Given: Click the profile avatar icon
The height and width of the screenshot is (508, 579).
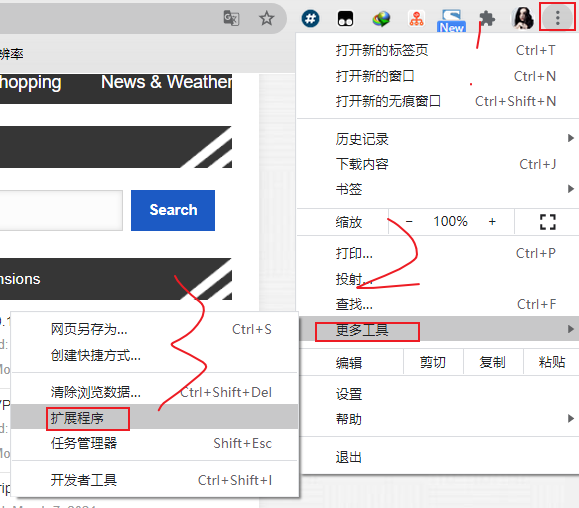Looking at the screenshot, I should click(522, 18).
